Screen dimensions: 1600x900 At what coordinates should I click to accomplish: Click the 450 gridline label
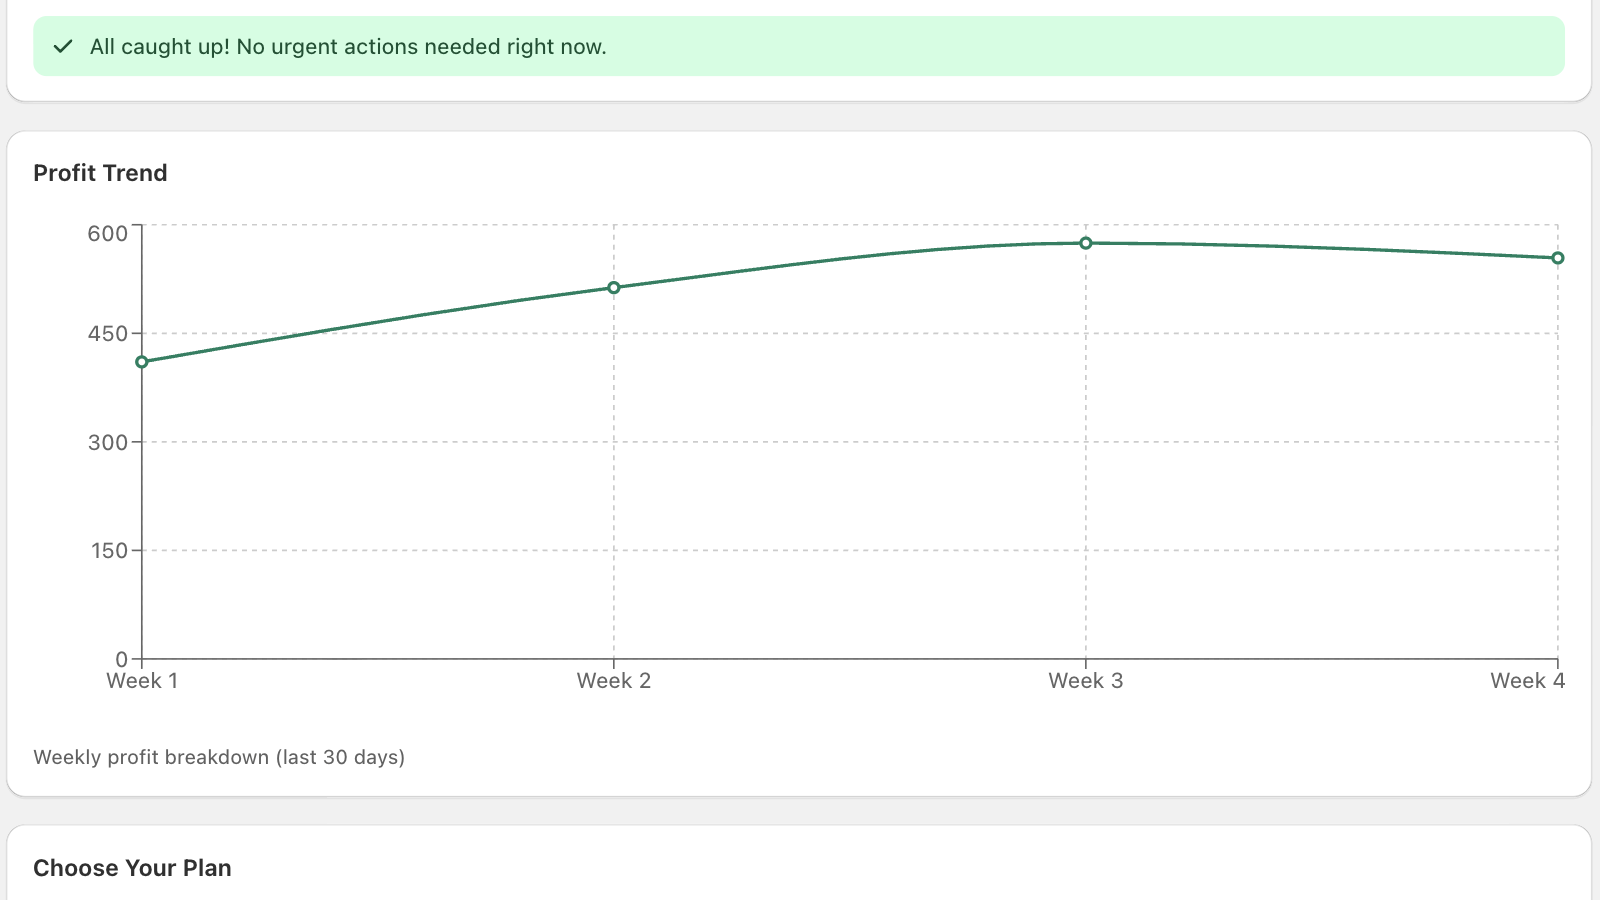pos(110,334)
